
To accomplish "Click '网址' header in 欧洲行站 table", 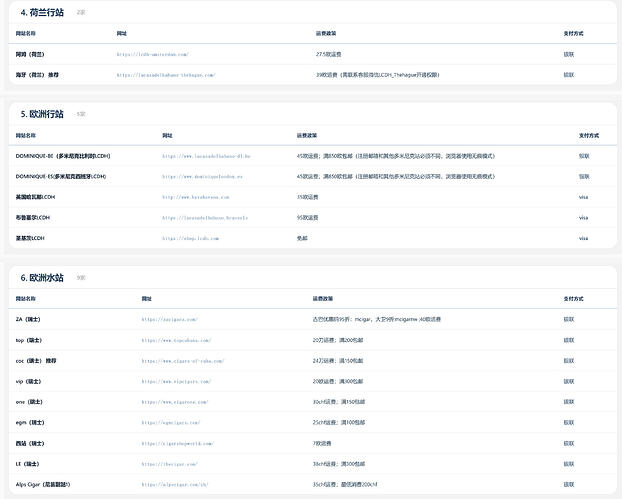I will click(x=167, y=136).
